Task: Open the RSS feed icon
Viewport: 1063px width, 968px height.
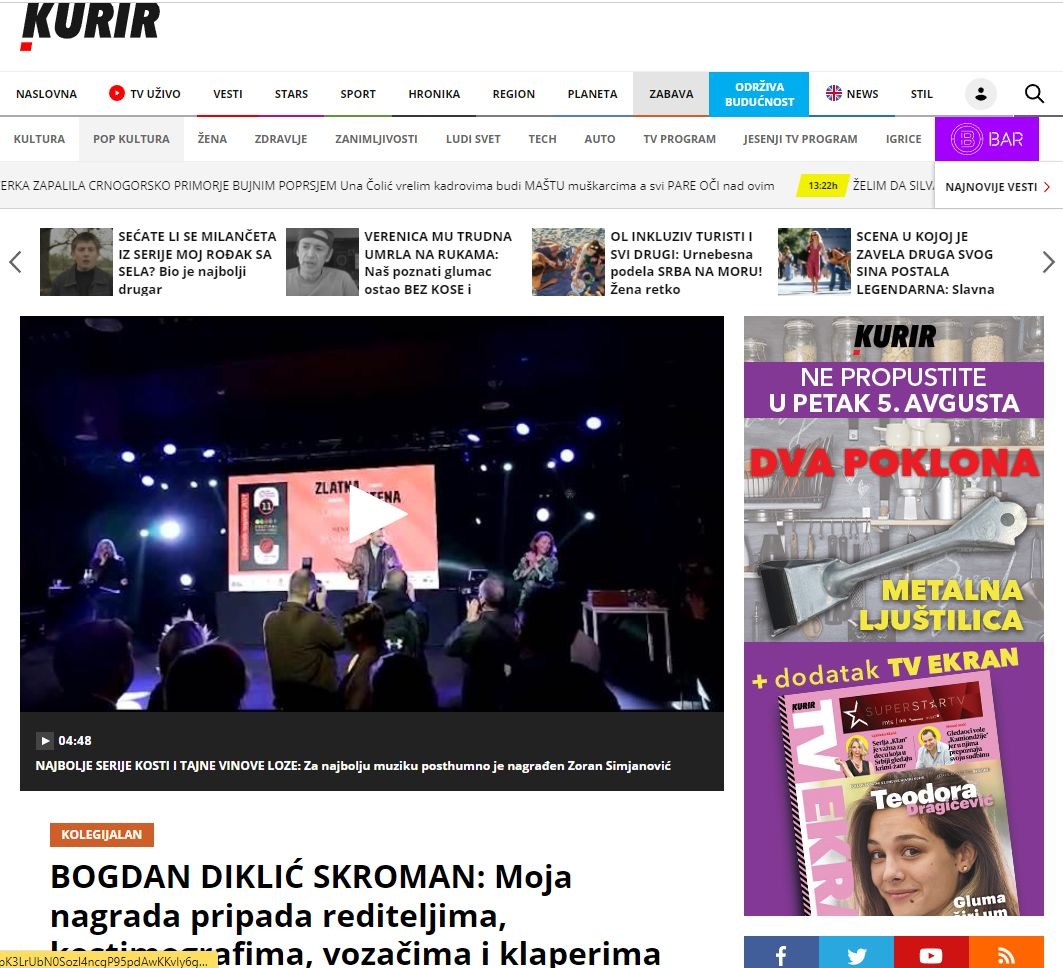Action: click(x=1005, y=955)
